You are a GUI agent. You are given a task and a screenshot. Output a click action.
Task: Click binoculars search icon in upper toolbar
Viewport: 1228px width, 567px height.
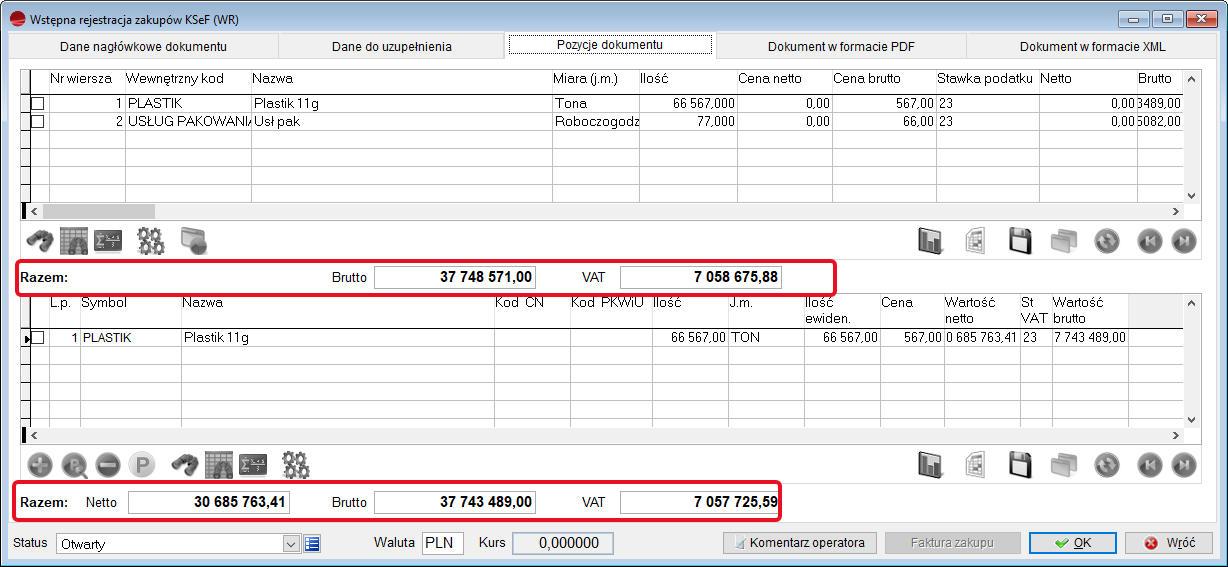(39, 240)
